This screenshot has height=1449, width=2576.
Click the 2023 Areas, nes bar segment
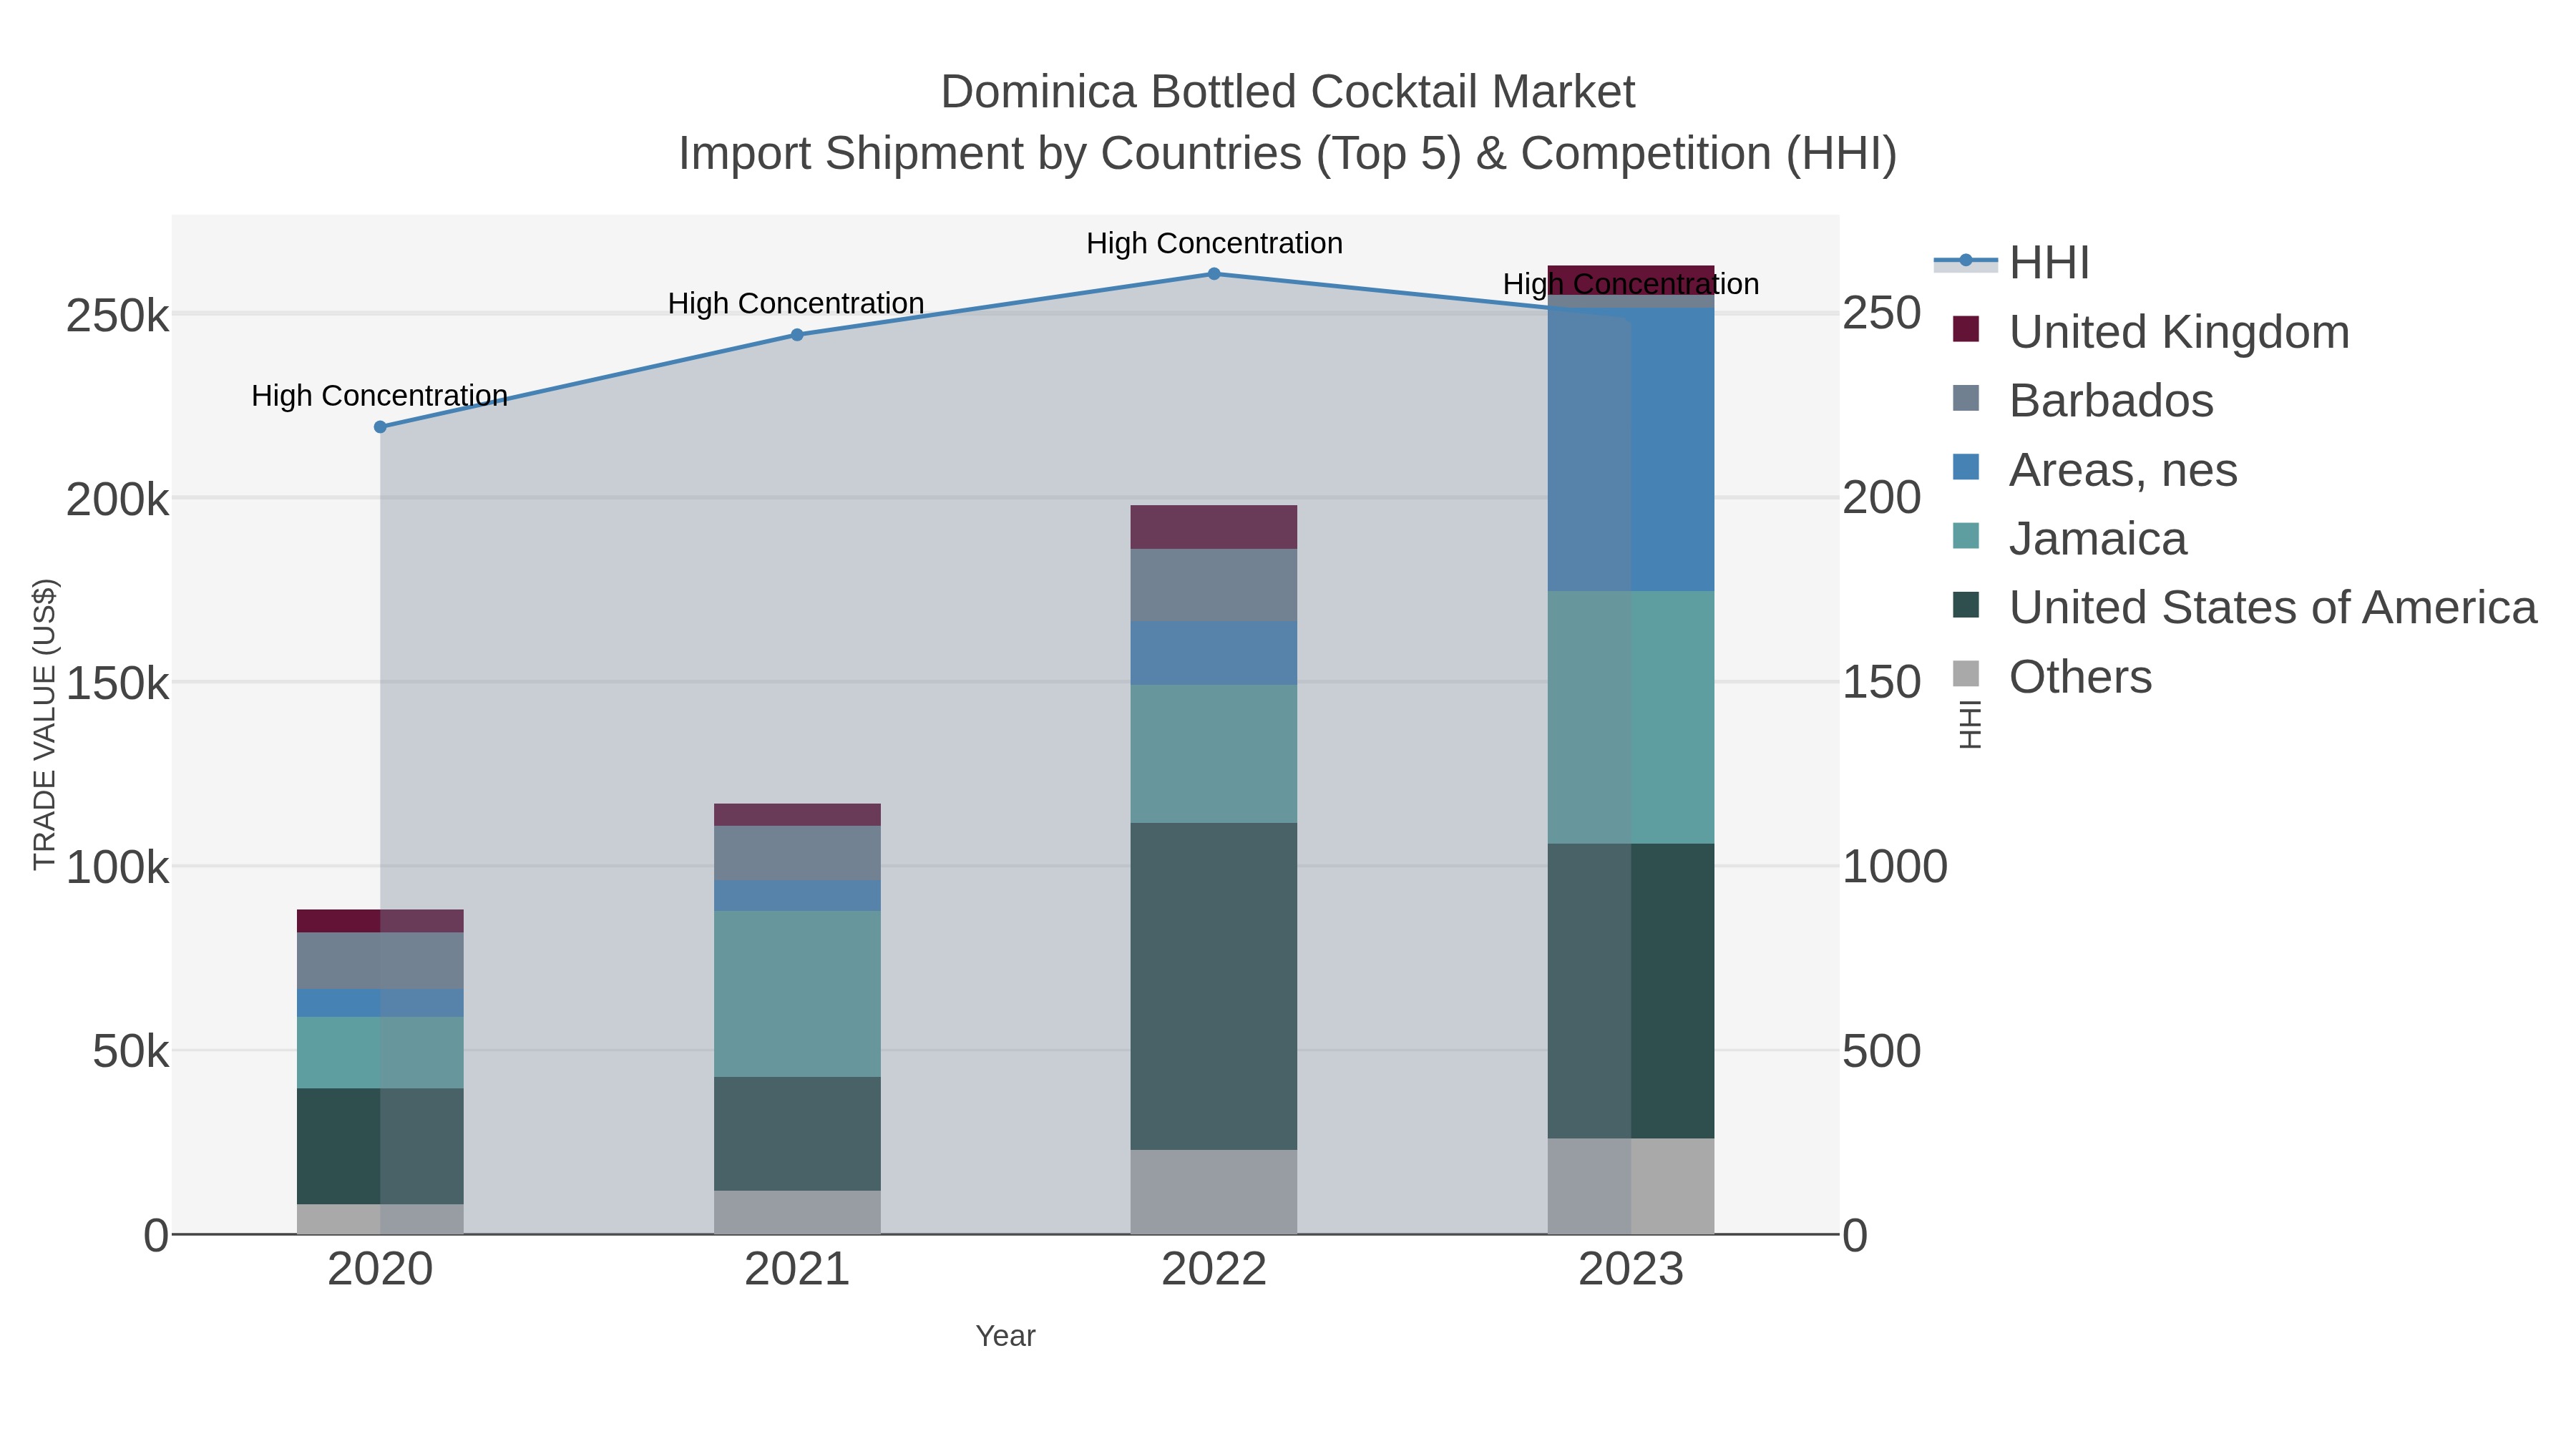coord(1631,449)
